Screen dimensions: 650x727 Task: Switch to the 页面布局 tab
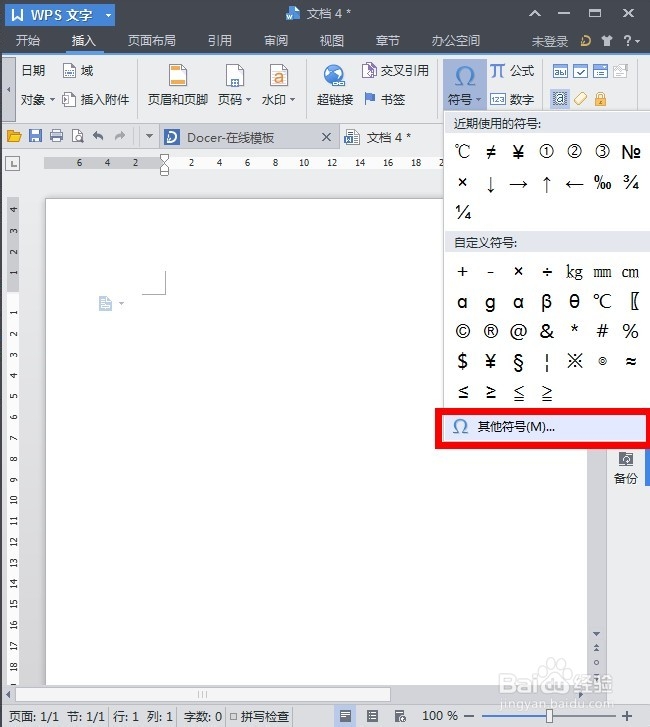[152, 41]
